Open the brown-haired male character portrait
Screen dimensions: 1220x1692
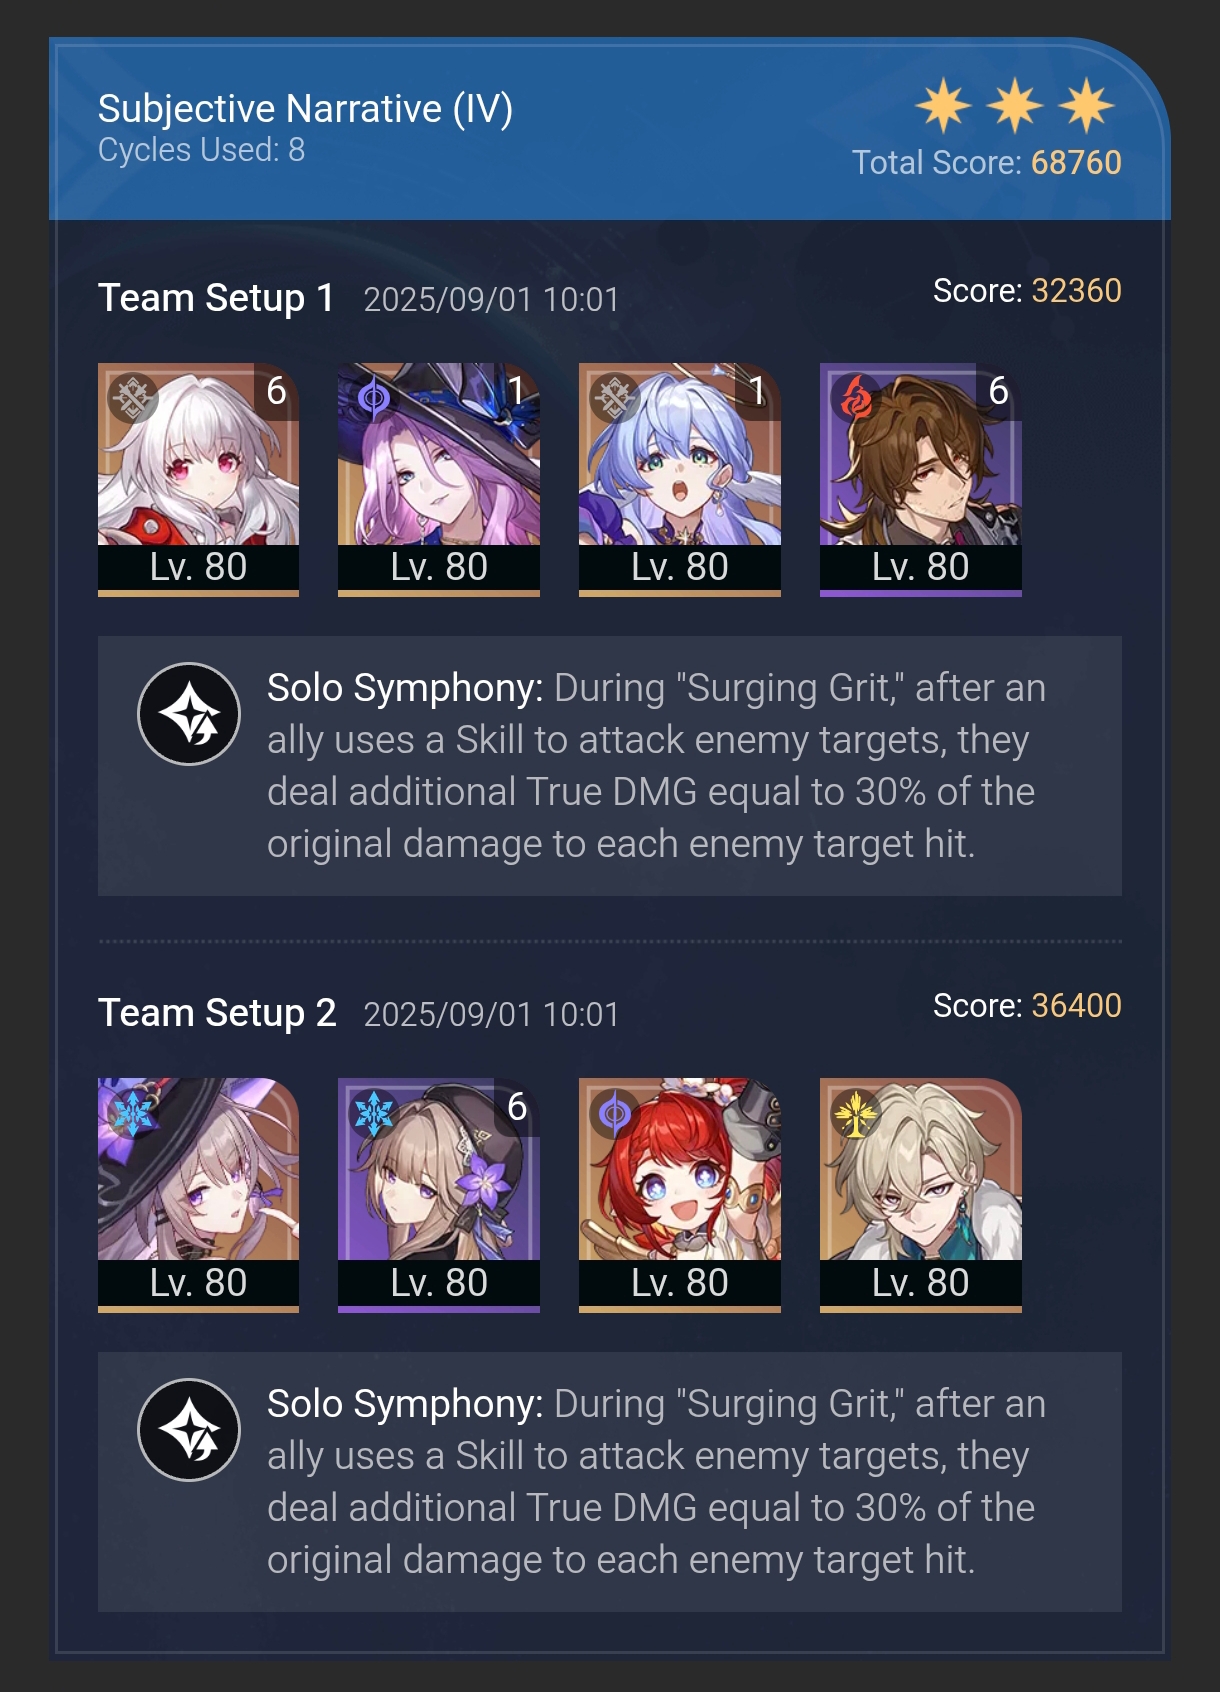[921, 479]
